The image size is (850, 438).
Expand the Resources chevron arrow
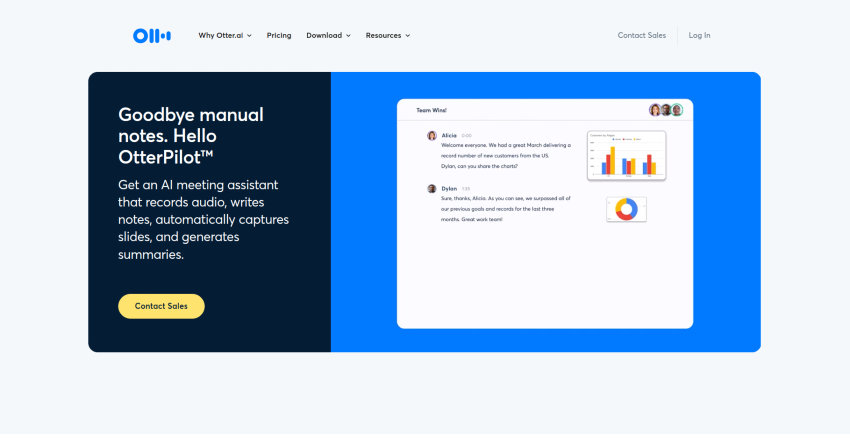[x=408, y=36]
